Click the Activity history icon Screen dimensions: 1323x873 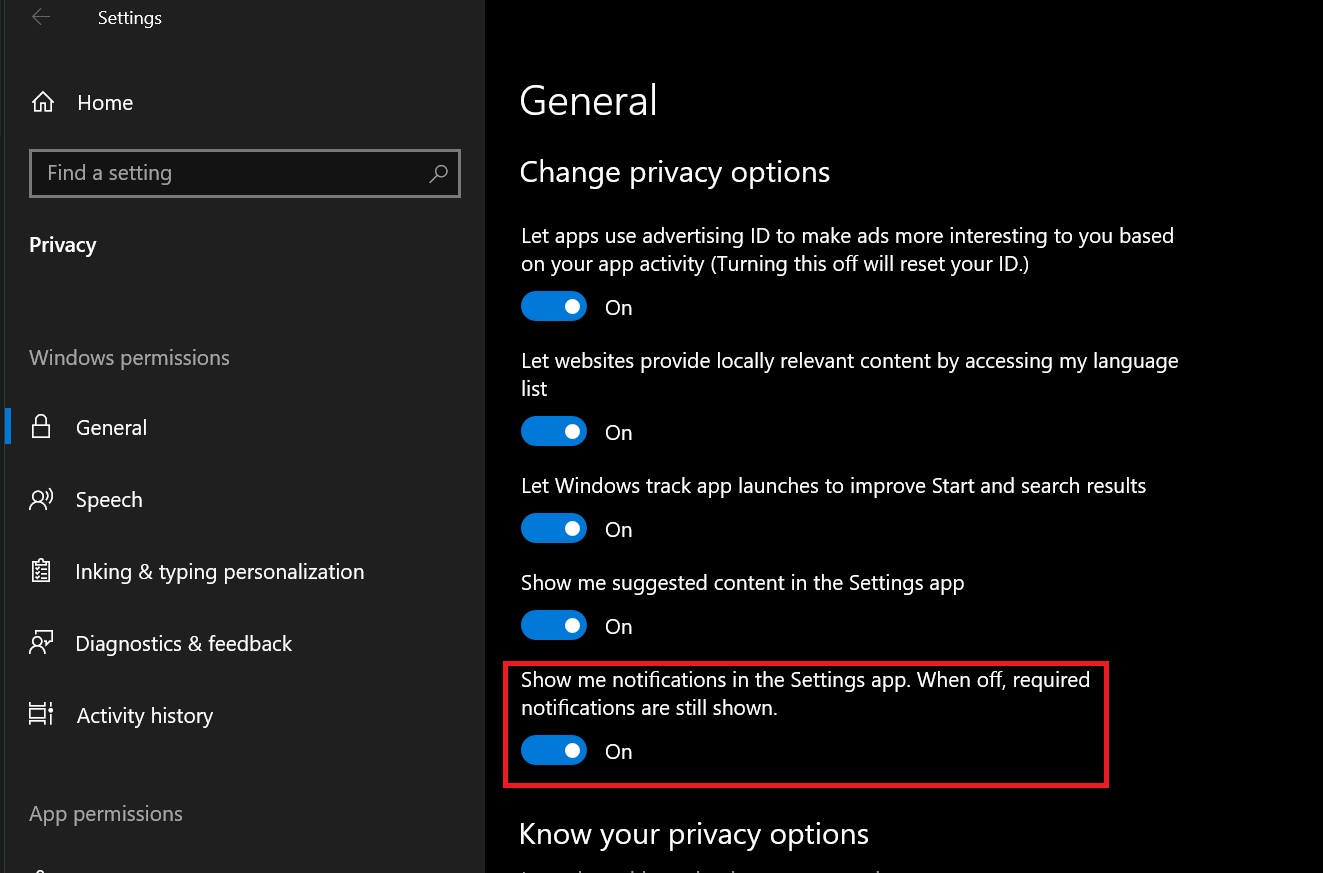[x=42, y=715]
